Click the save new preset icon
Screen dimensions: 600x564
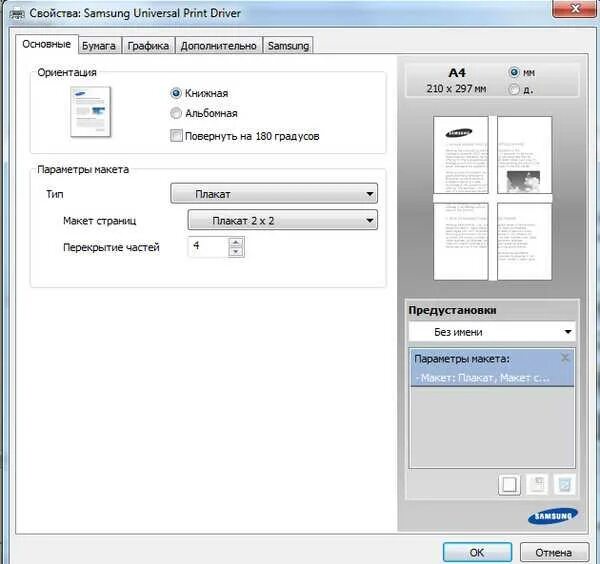pos(509,485)
